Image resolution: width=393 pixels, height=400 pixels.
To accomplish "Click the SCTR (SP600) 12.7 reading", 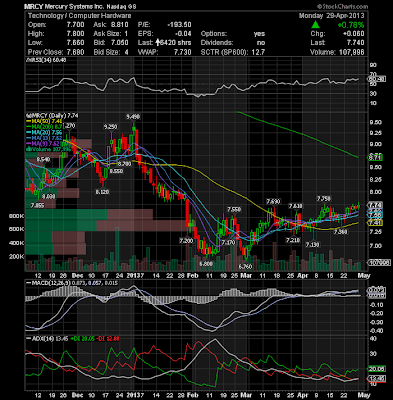I will [233, 52].
